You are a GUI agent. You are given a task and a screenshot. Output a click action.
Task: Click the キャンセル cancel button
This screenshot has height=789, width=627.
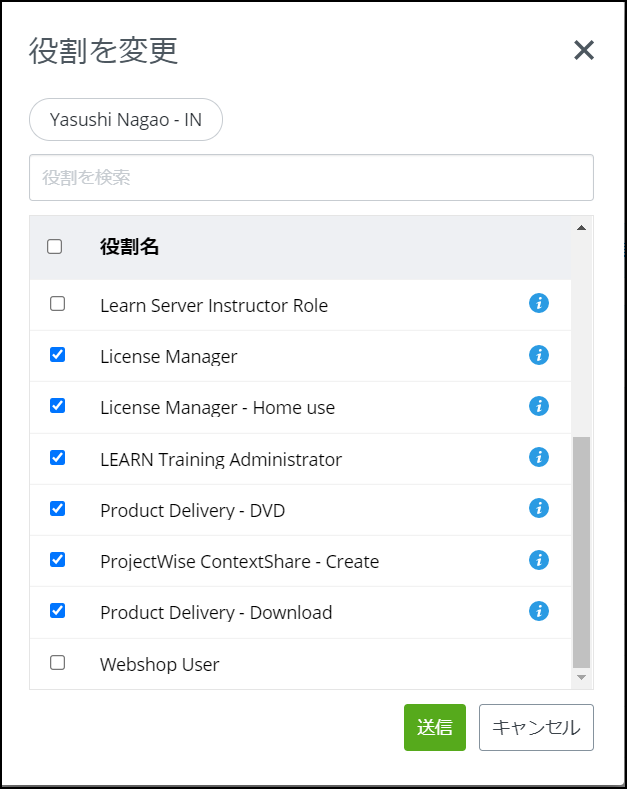point(536,727)
